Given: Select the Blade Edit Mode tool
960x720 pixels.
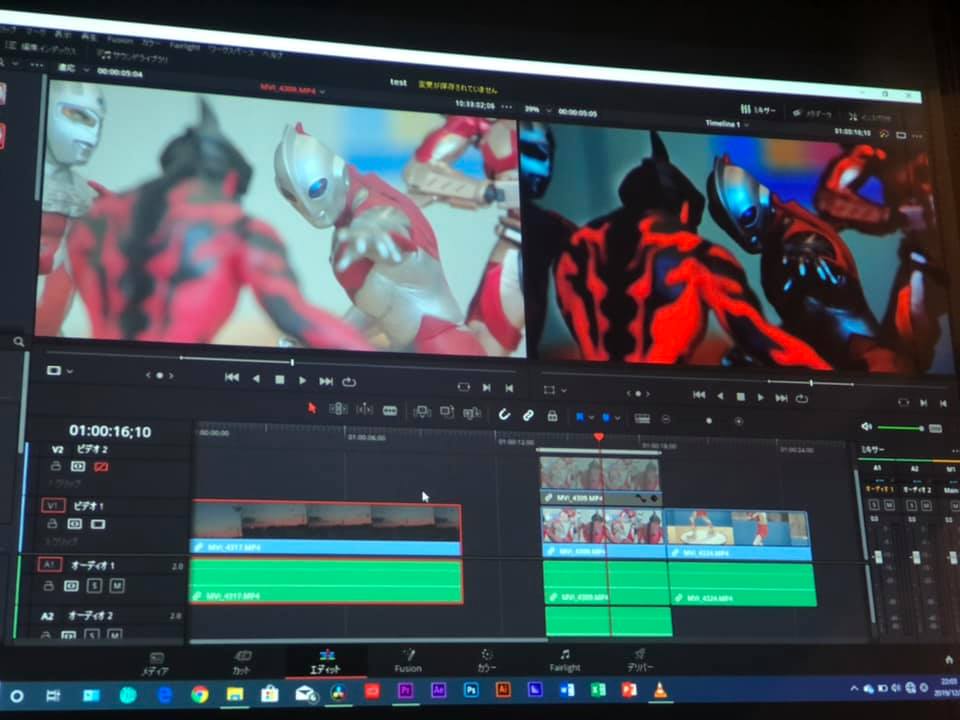Looking at the screenshot, I should [x=390, y=411].
